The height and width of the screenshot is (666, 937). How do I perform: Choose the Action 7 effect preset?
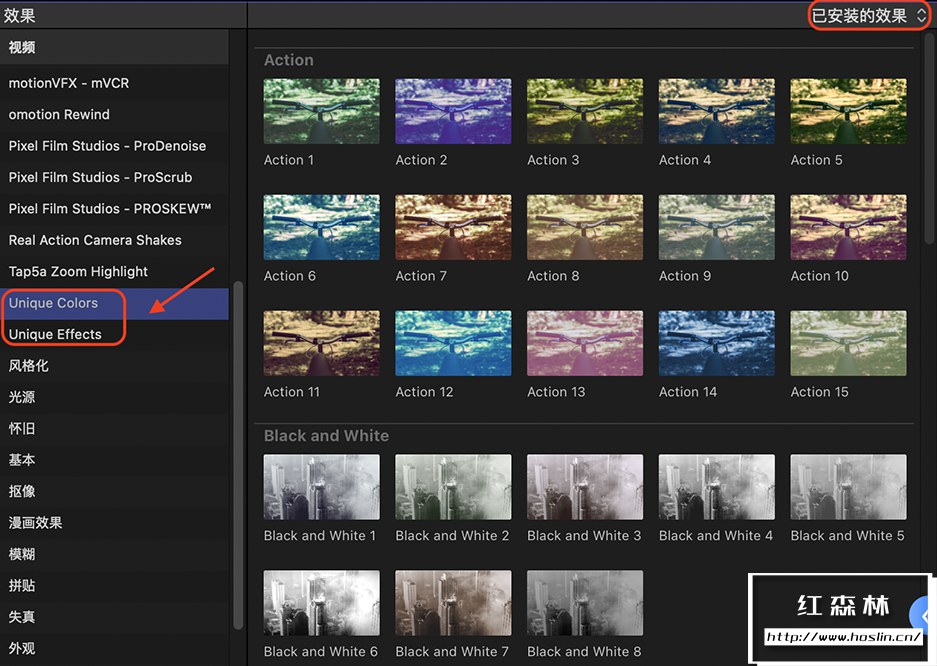click(x=453, y=228)
